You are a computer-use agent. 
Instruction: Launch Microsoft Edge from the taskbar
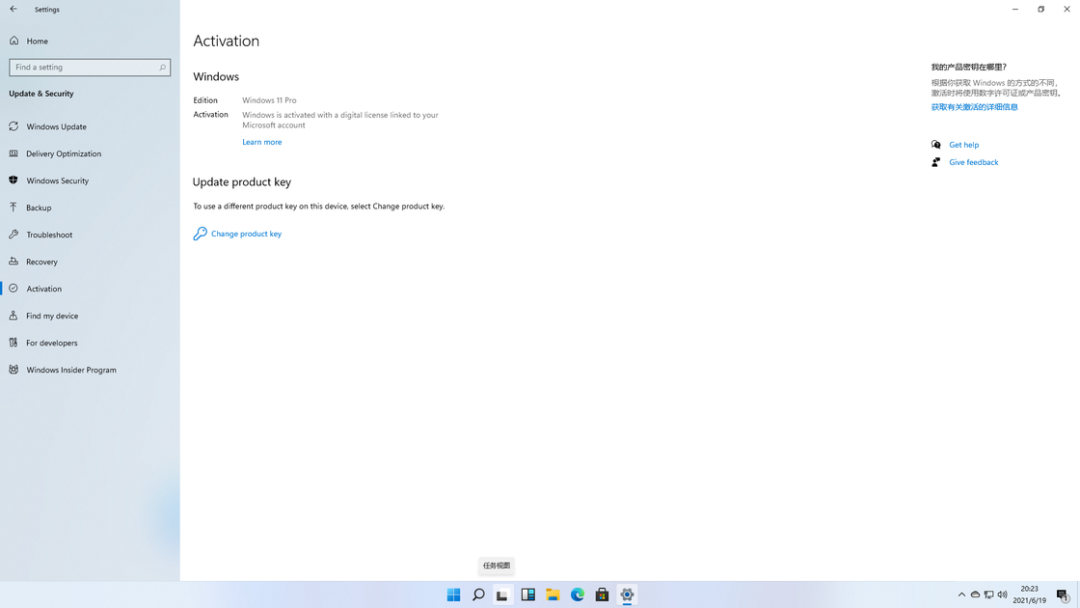coord(577,595)
